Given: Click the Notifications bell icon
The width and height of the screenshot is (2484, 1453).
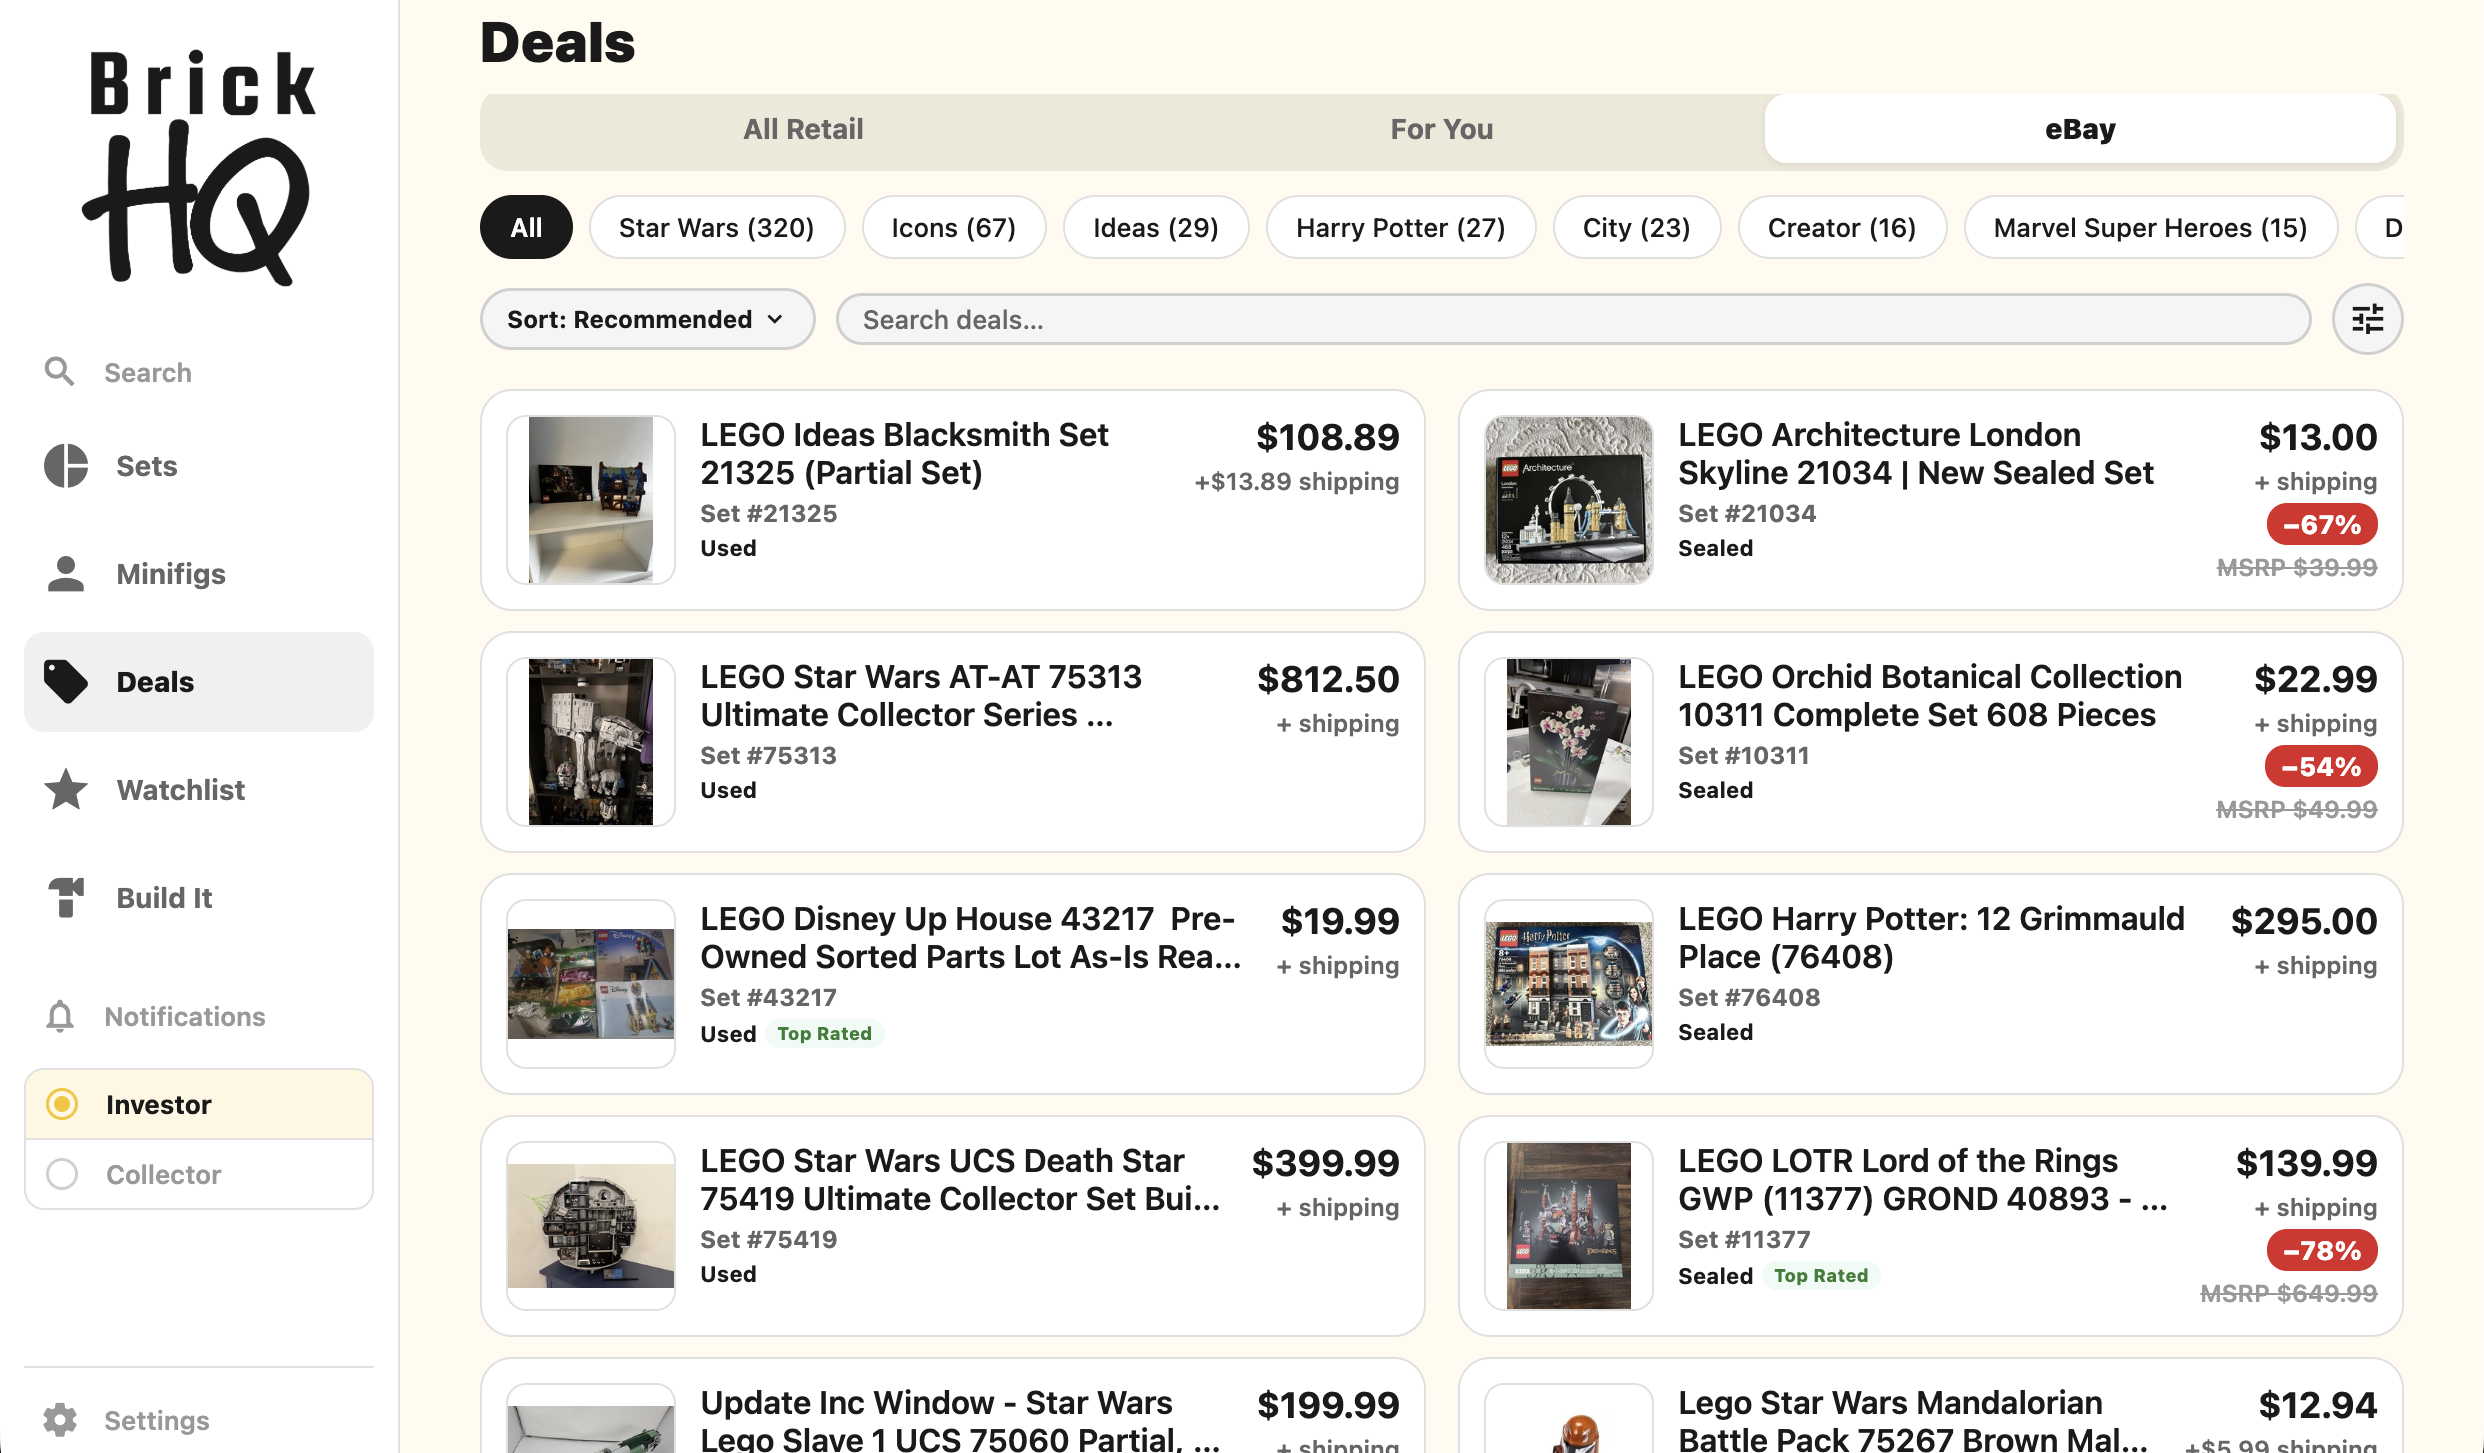Looking at the screenshot, I should 60,1016.
